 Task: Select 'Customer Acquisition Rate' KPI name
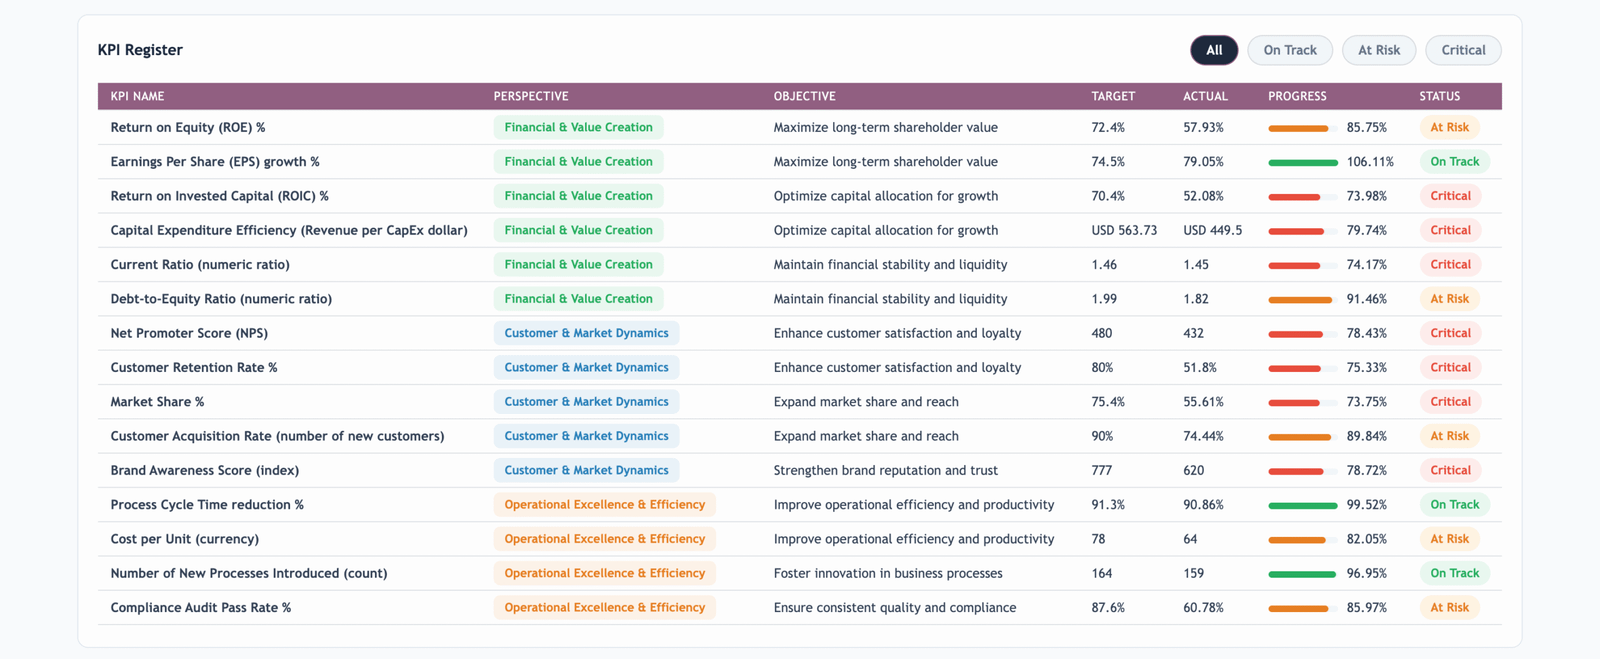(x=277, y=436)
